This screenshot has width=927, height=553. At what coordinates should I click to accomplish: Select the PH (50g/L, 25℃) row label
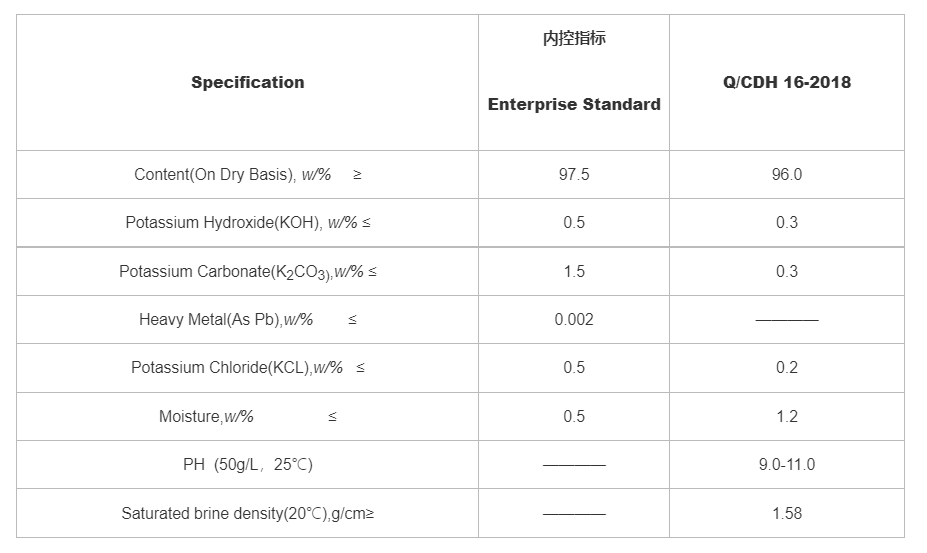click(247, 464)
